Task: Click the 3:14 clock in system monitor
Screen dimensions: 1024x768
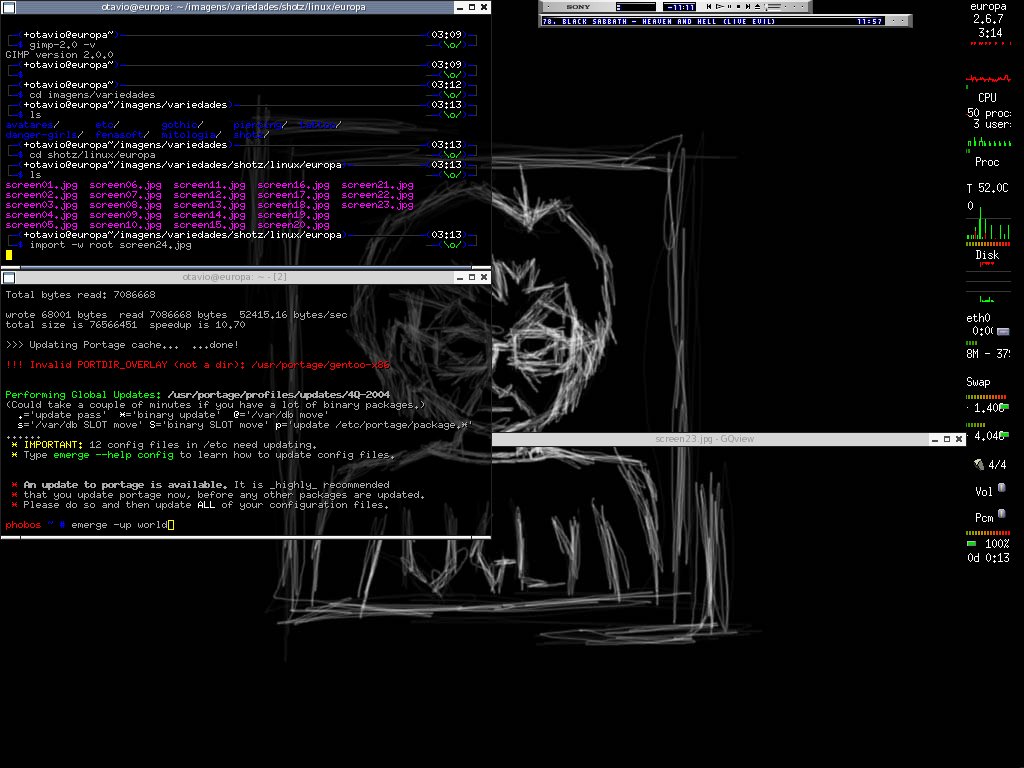Action: click(990, 33)
